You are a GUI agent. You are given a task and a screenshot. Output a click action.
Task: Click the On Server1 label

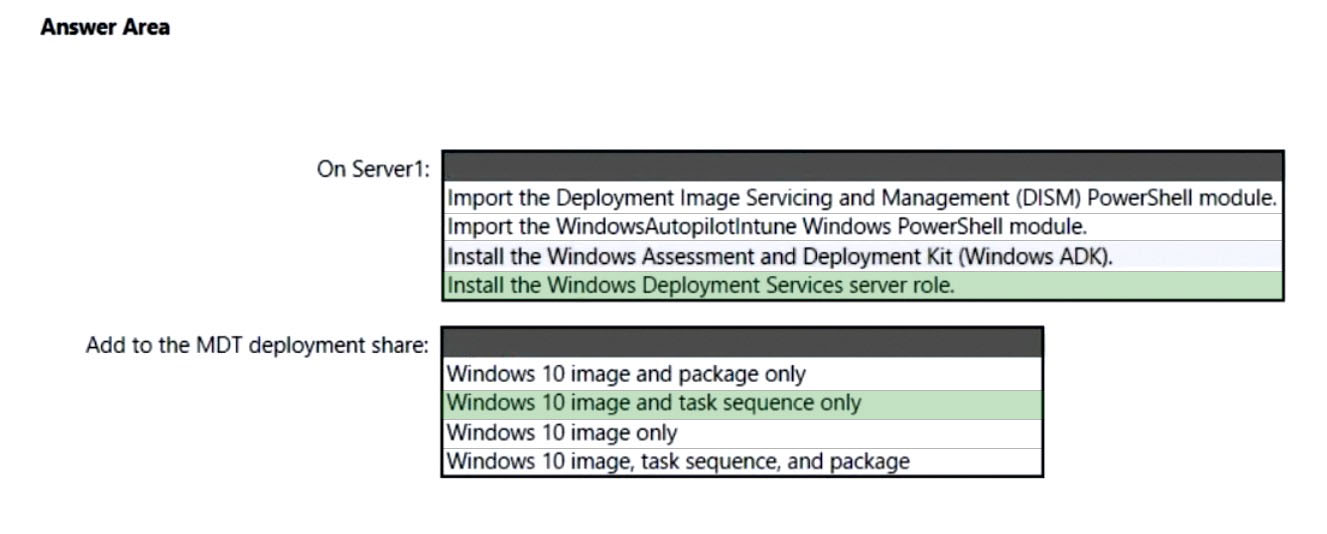coord(373,169)
